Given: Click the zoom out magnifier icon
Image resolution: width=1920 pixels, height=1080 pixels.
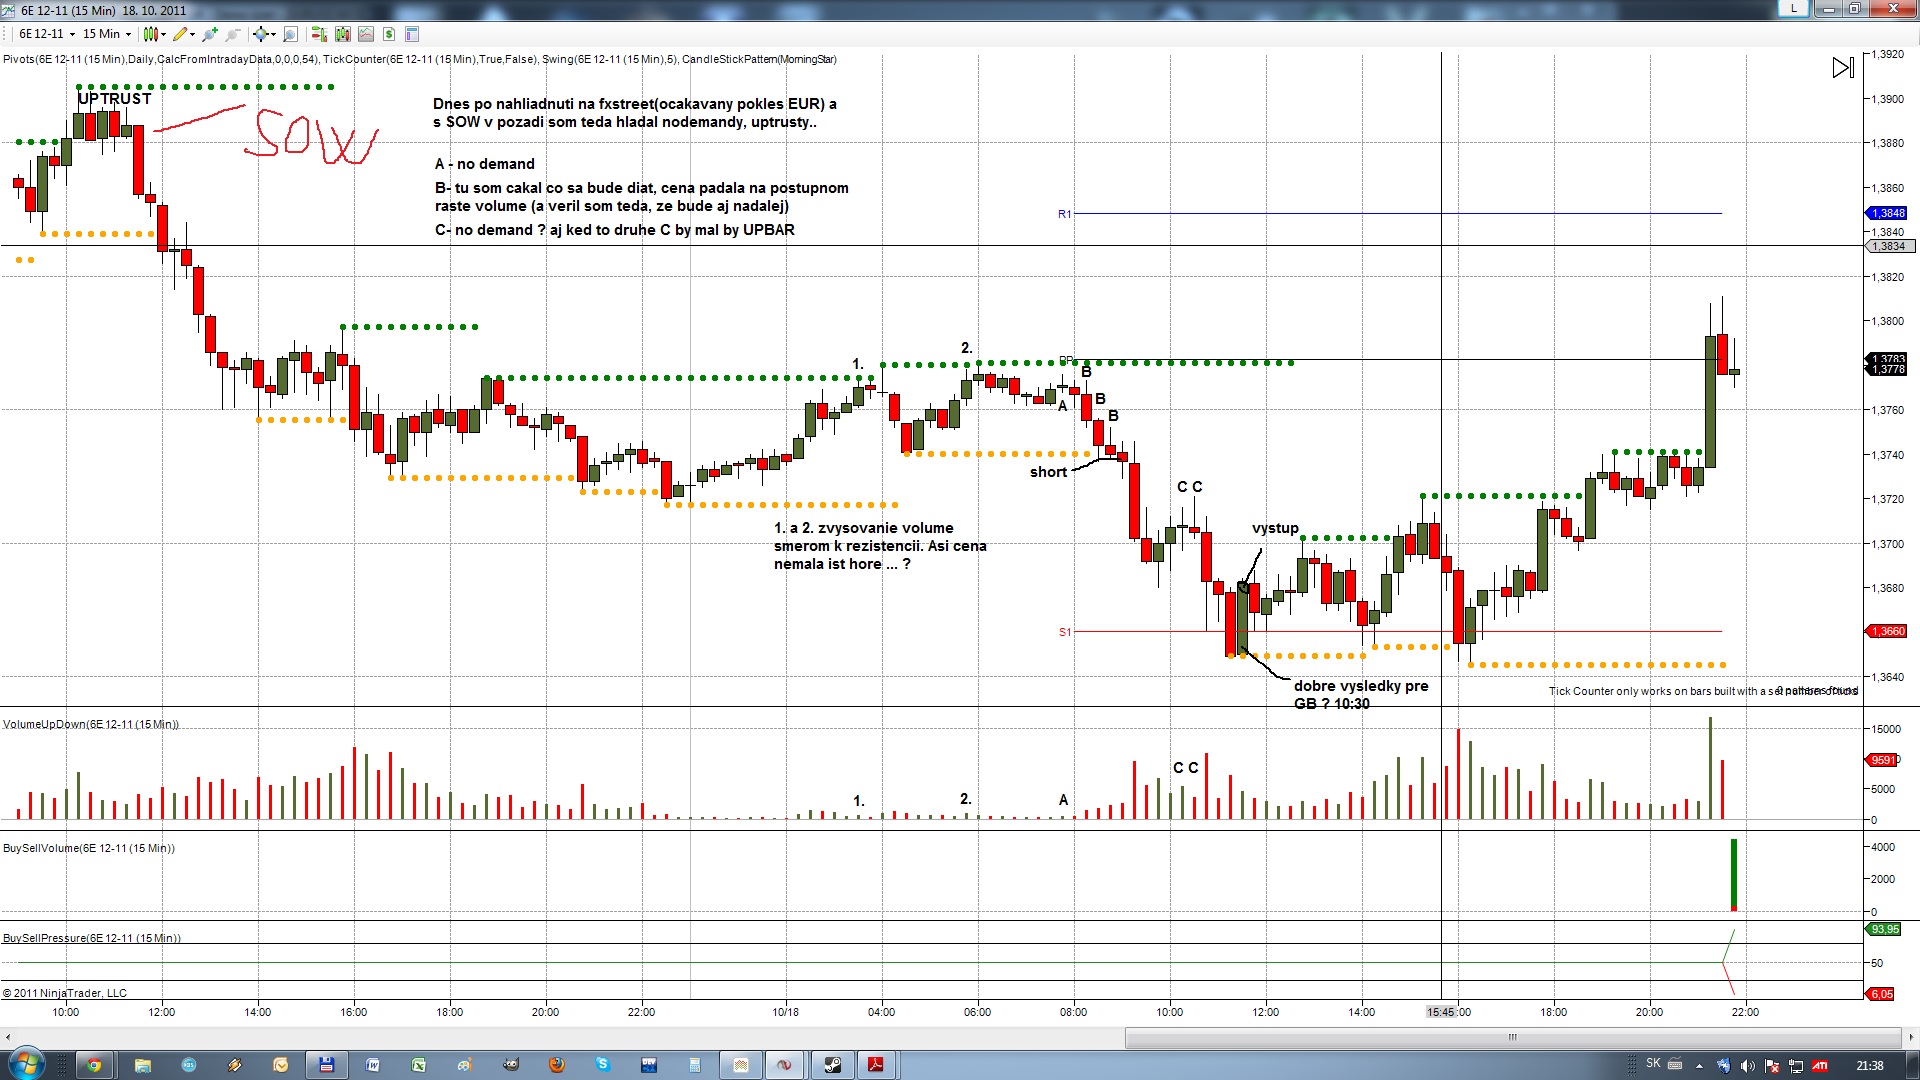Looking at the screenshot, I should (x=233, y=34).
